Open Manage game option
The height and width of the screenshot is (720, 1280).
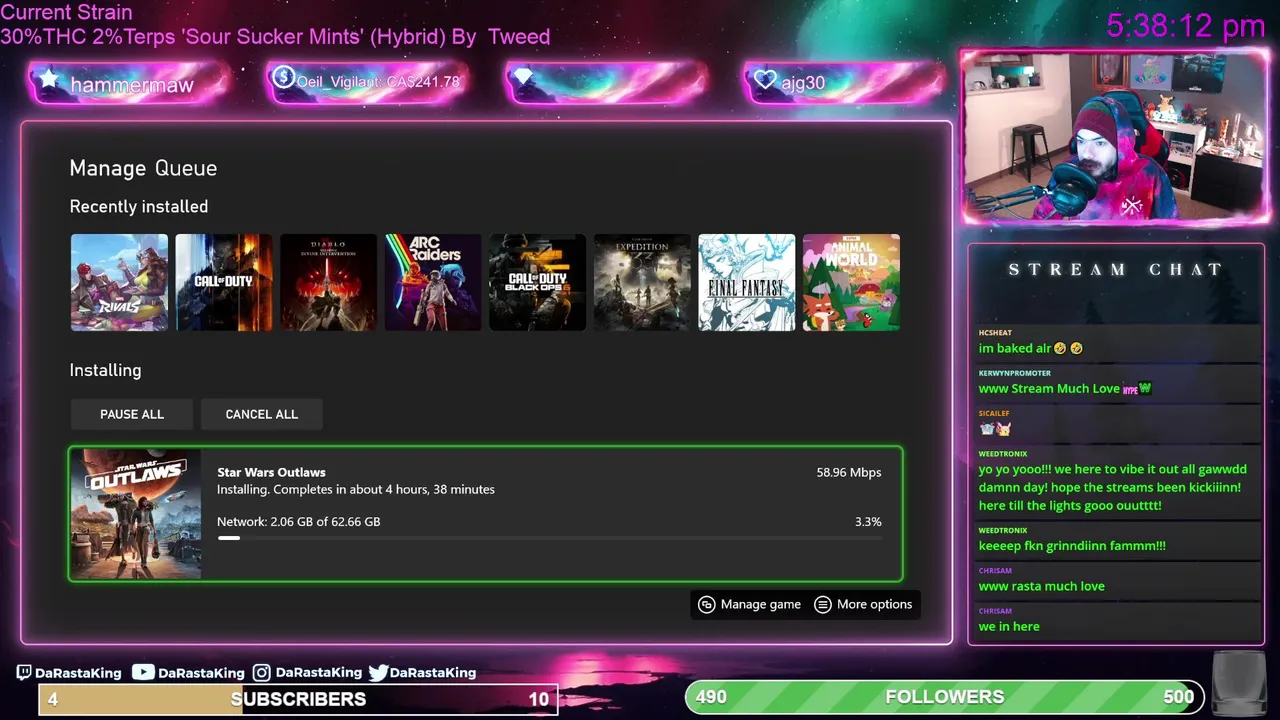[x=749, y=604]
